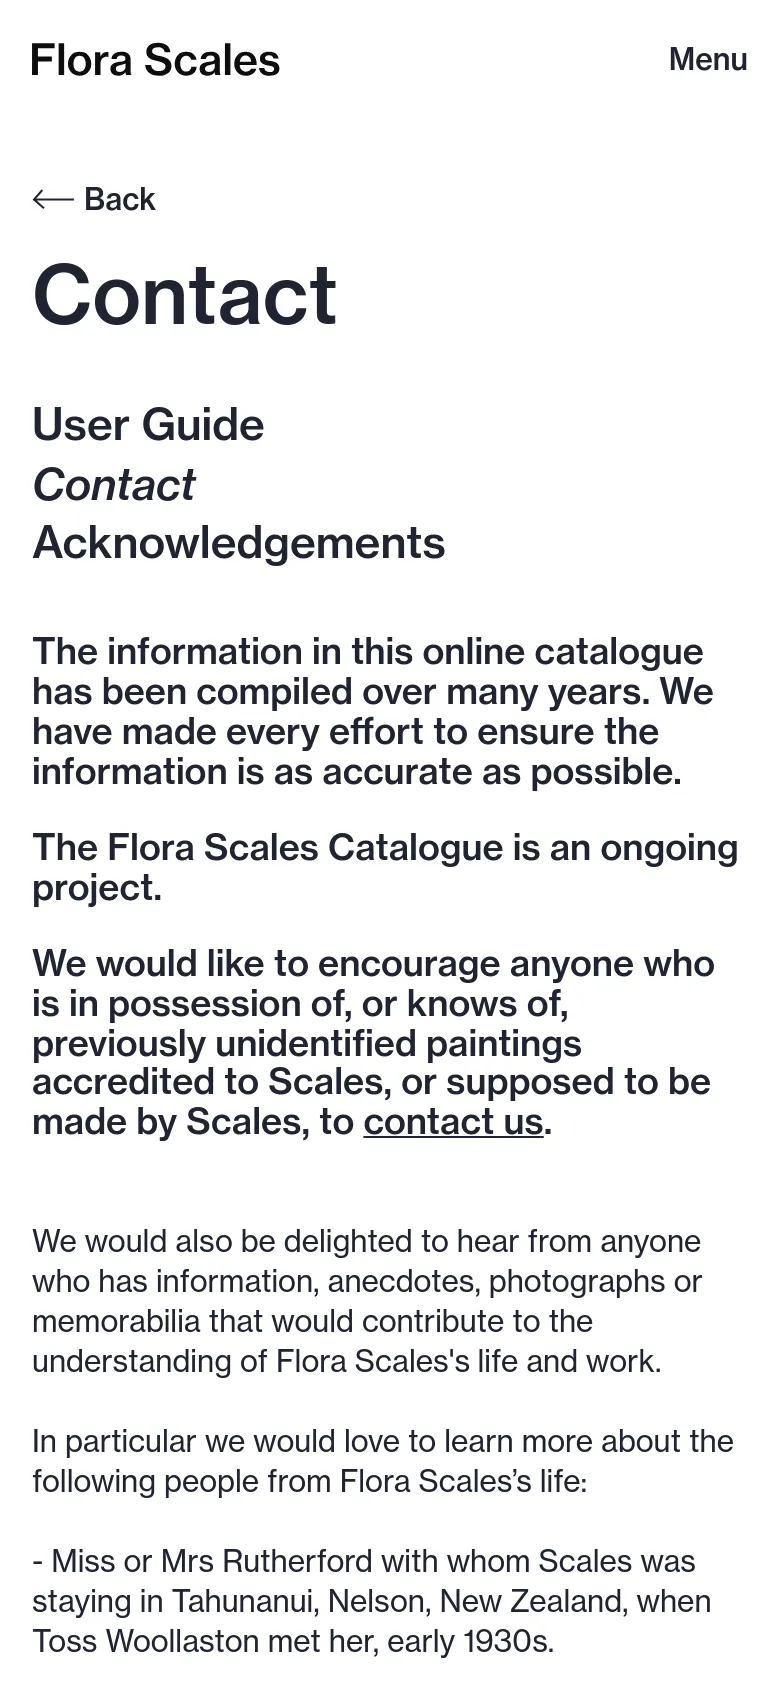Follow the underlined contact us link
Screen dimensions: 780x1688
coord(453,1122)
